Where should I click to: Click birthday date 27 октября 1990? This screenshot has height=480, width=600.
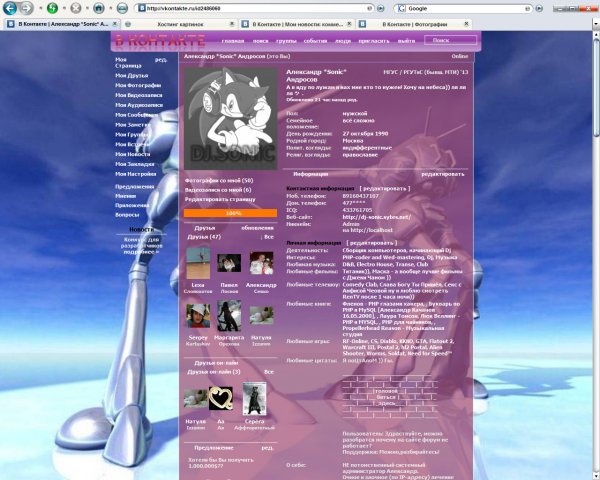point(365,134)
